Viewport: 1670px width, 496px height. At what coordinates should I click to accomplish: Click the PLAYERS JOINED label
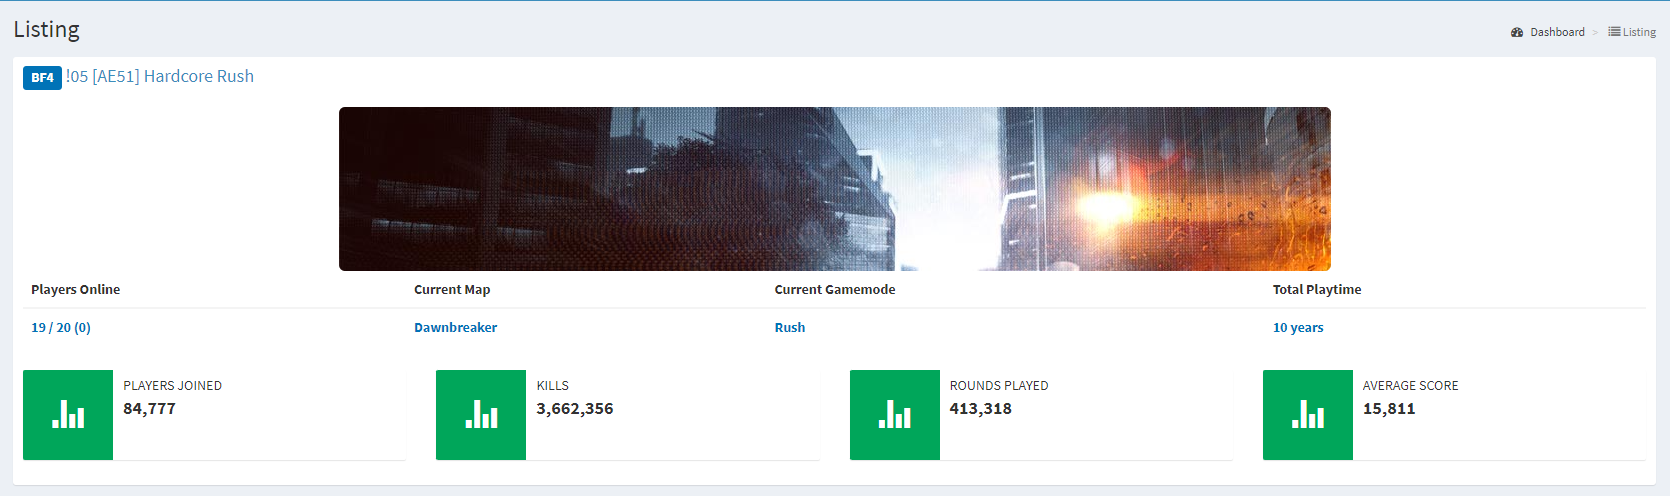click(173, 385)
